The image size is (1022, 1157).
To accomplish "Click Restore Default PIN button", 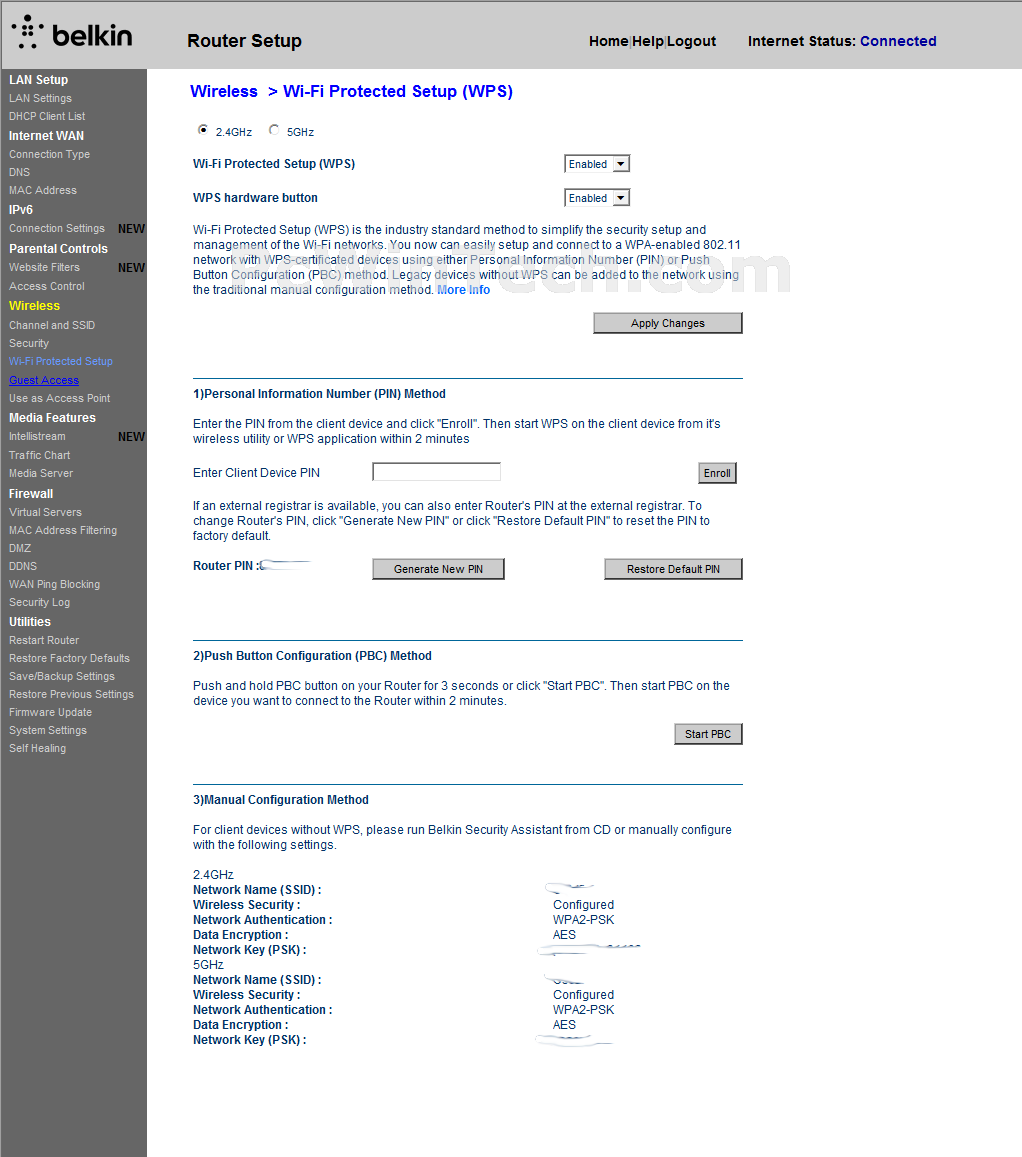I will click(673, 569).
